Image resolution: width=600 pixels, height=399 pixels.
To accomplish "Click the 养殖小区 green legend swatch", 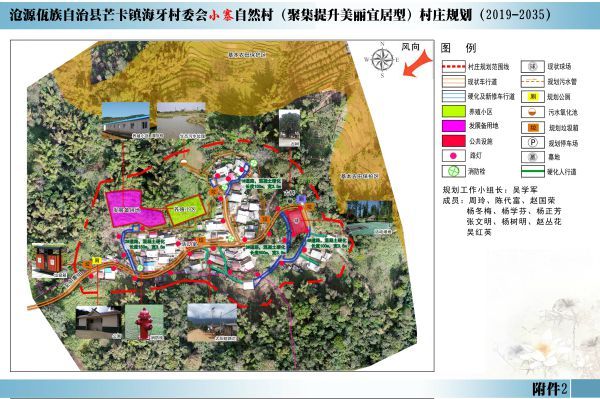I will point(453,111).
